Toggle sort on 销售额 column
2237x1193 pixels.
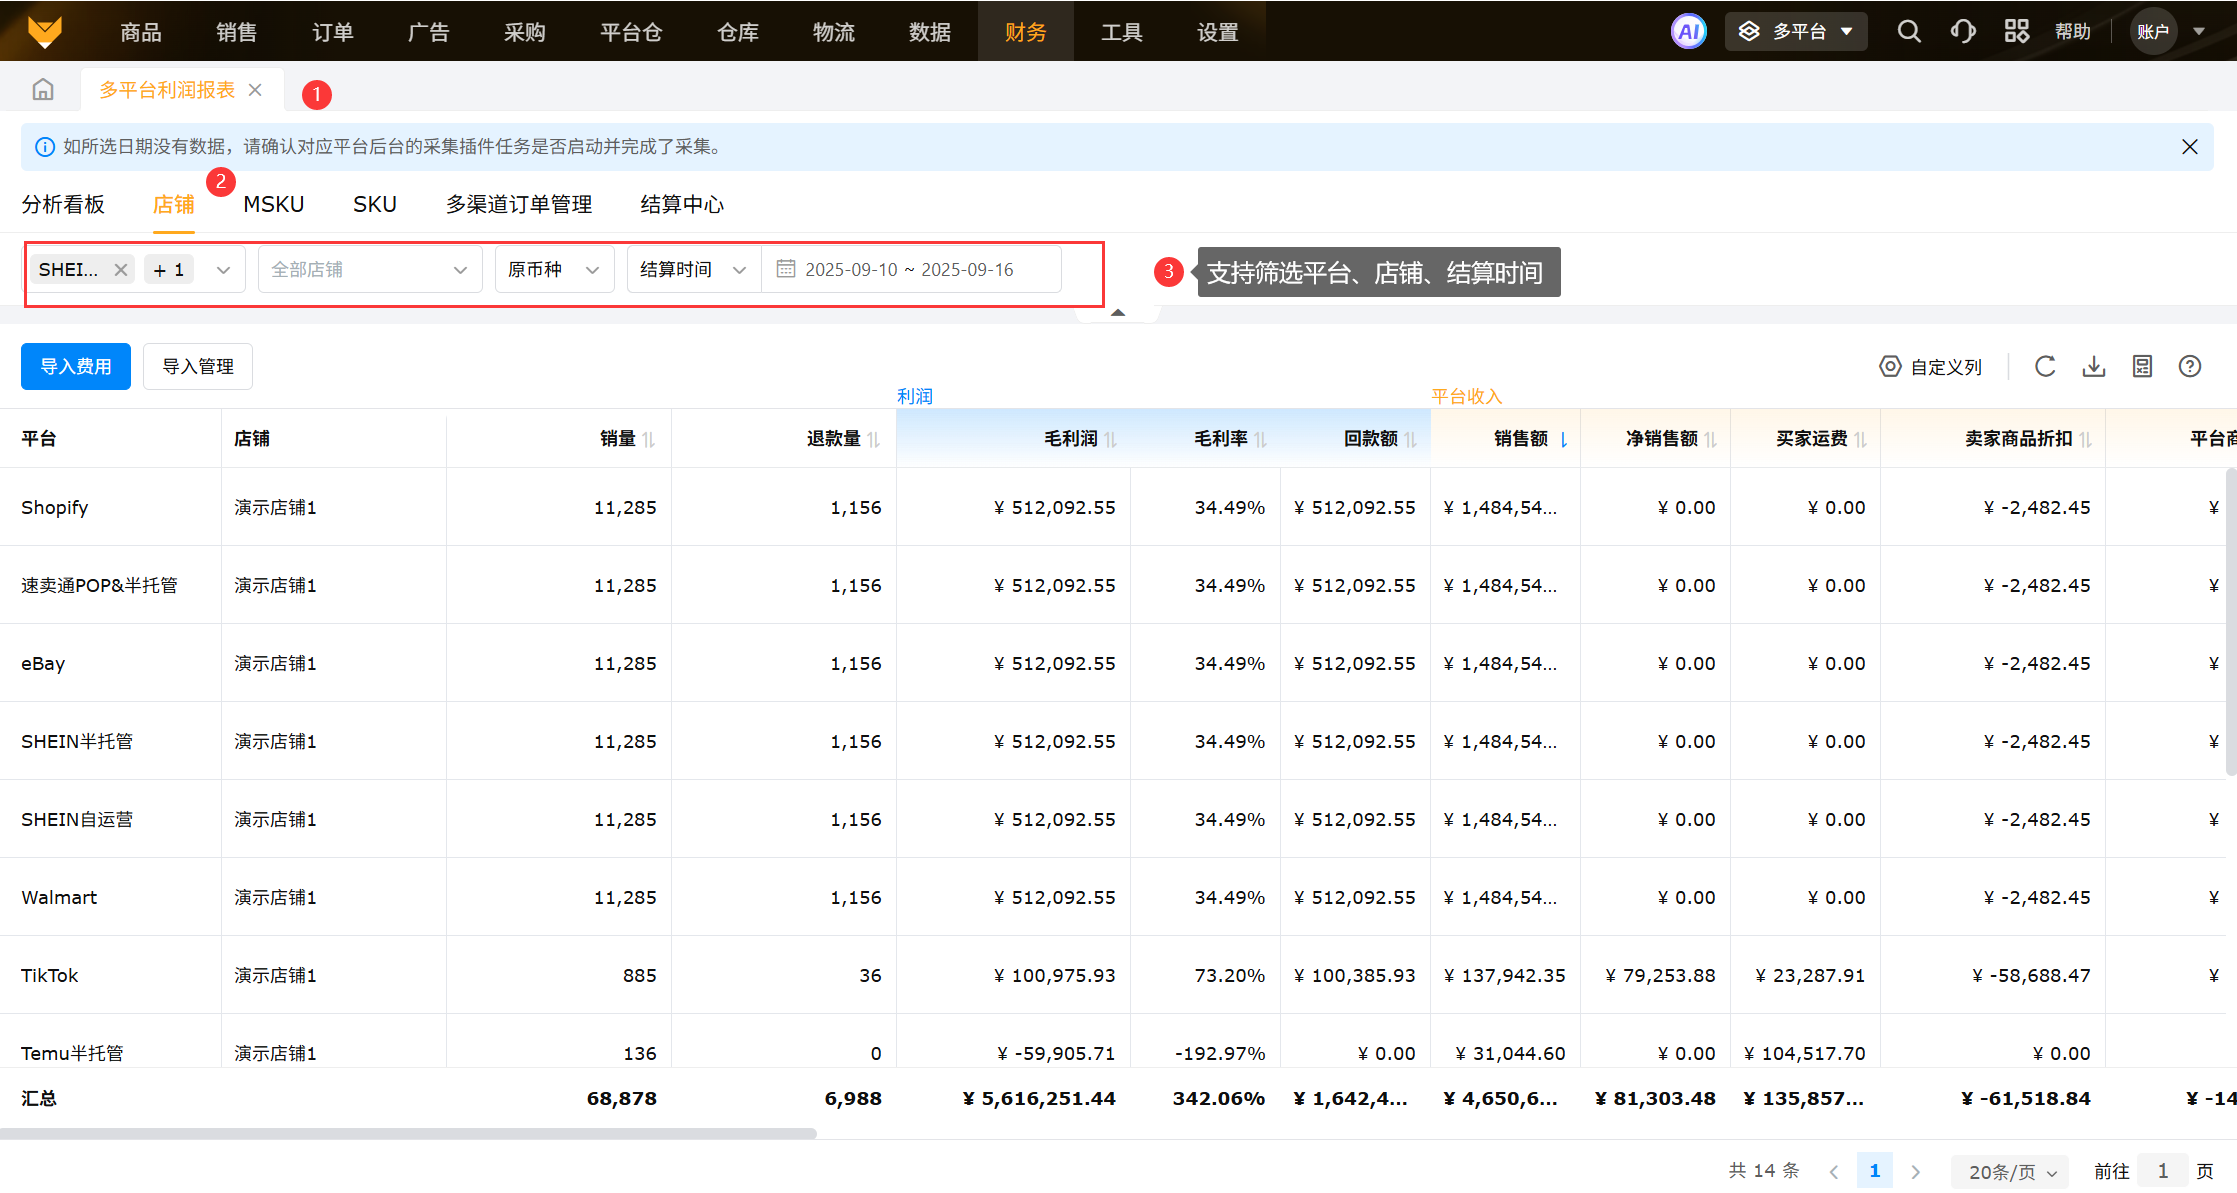click(1563, 439)
